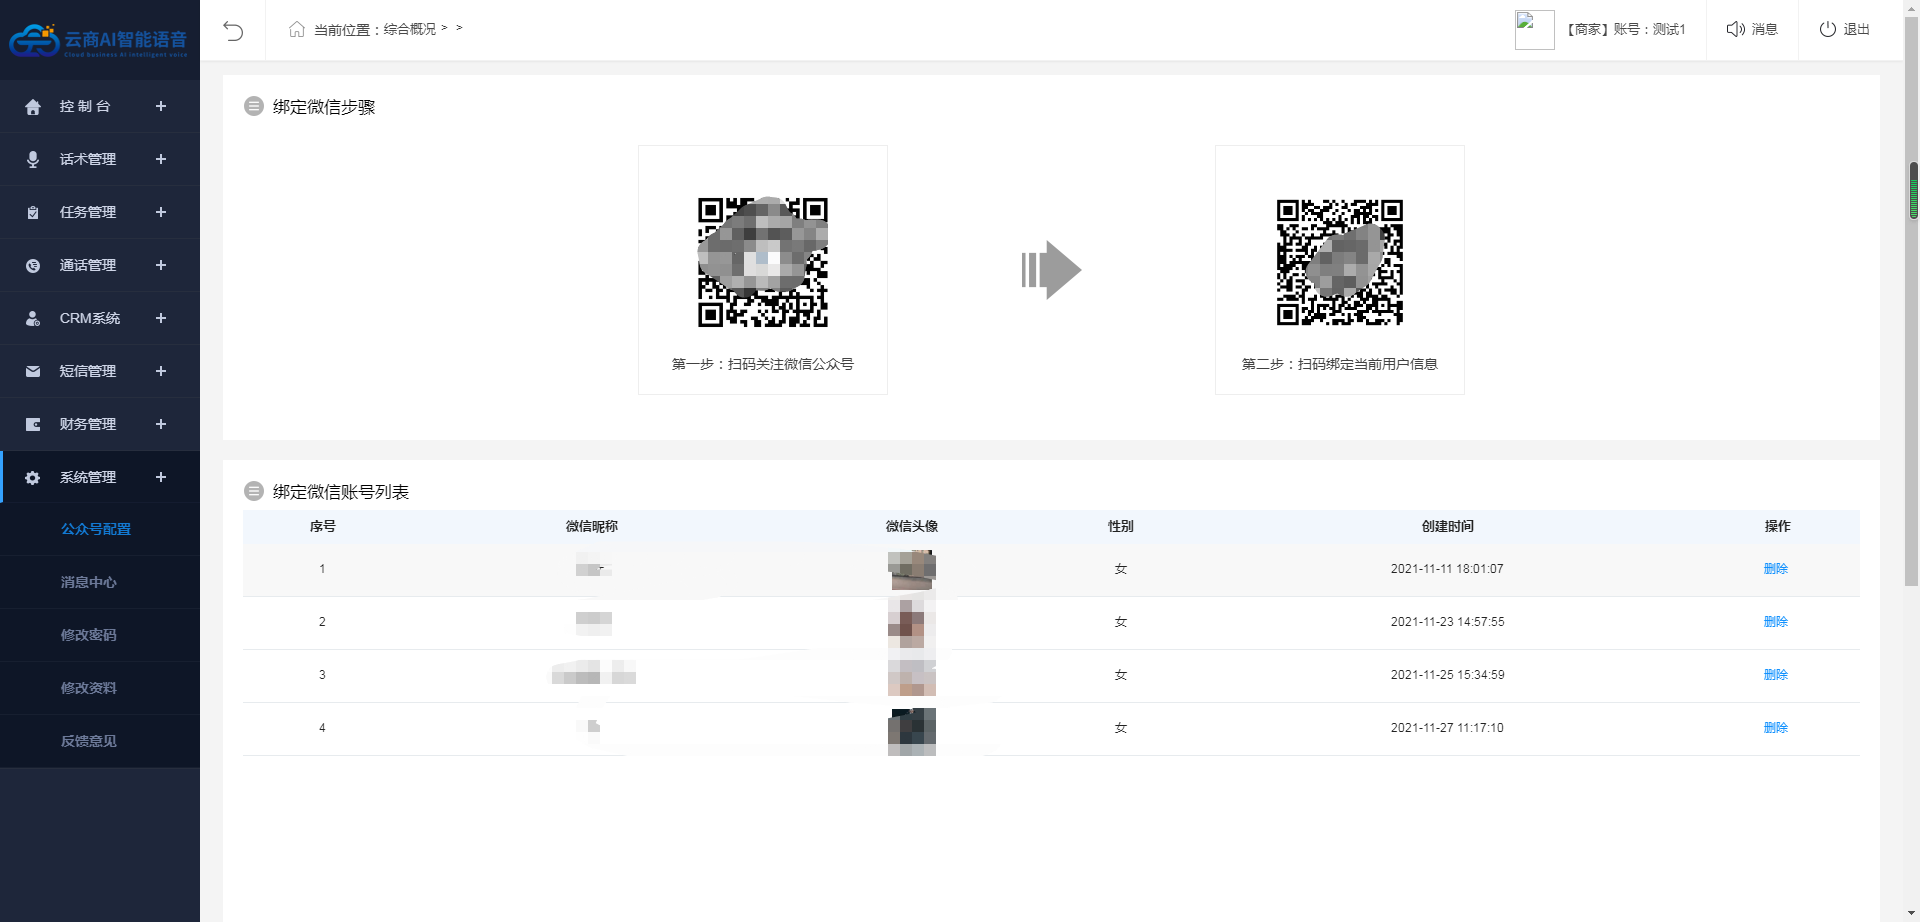Open 公众号配置 submenu item
Screen dimensions: 1920x922
(x=96, y=530)
